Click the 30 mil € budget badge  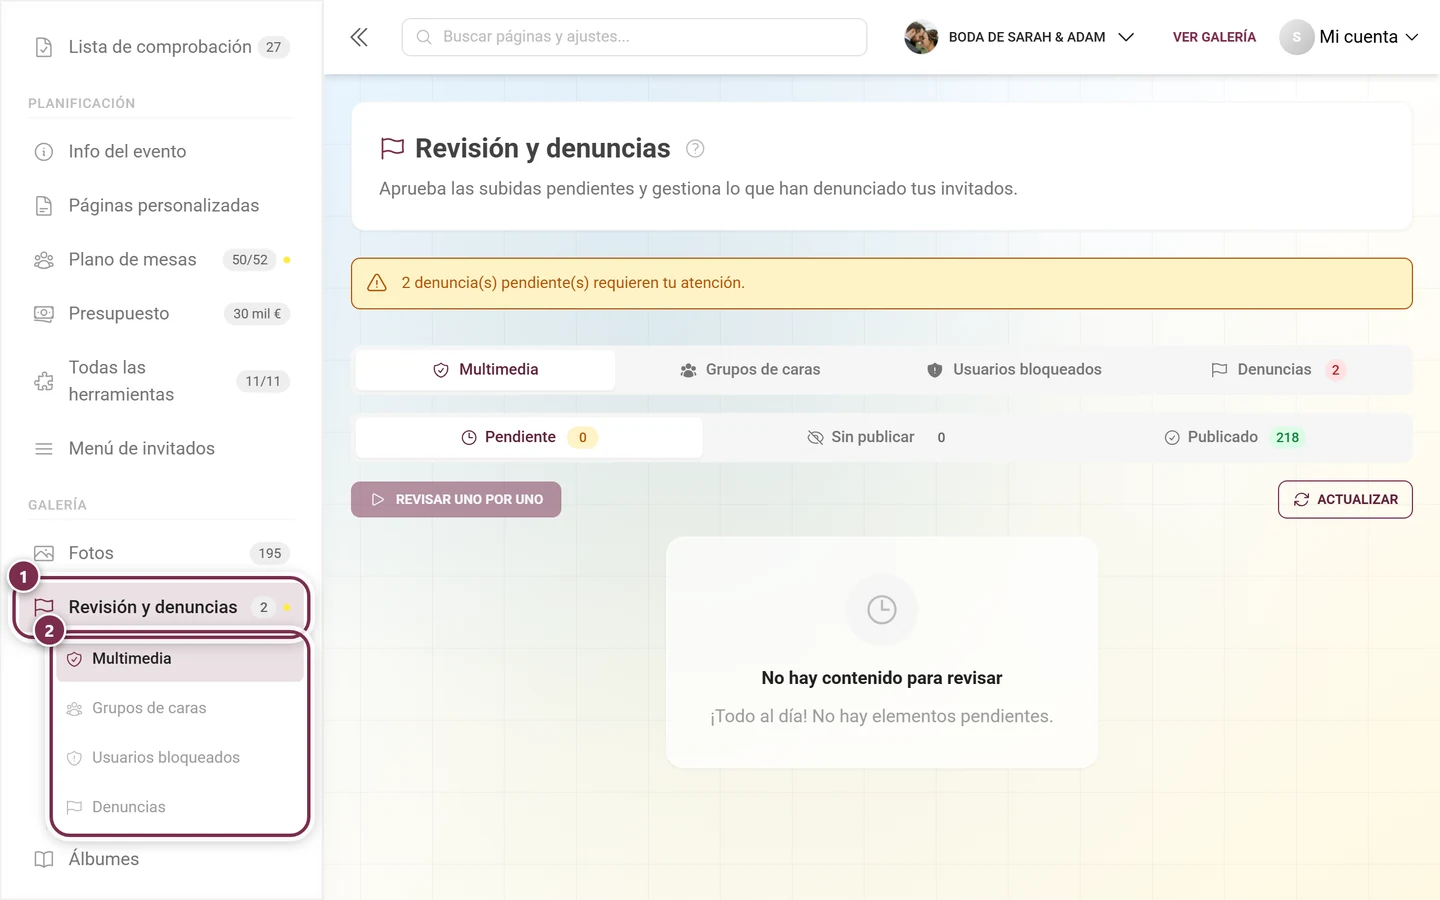click(x=257, y=314)
